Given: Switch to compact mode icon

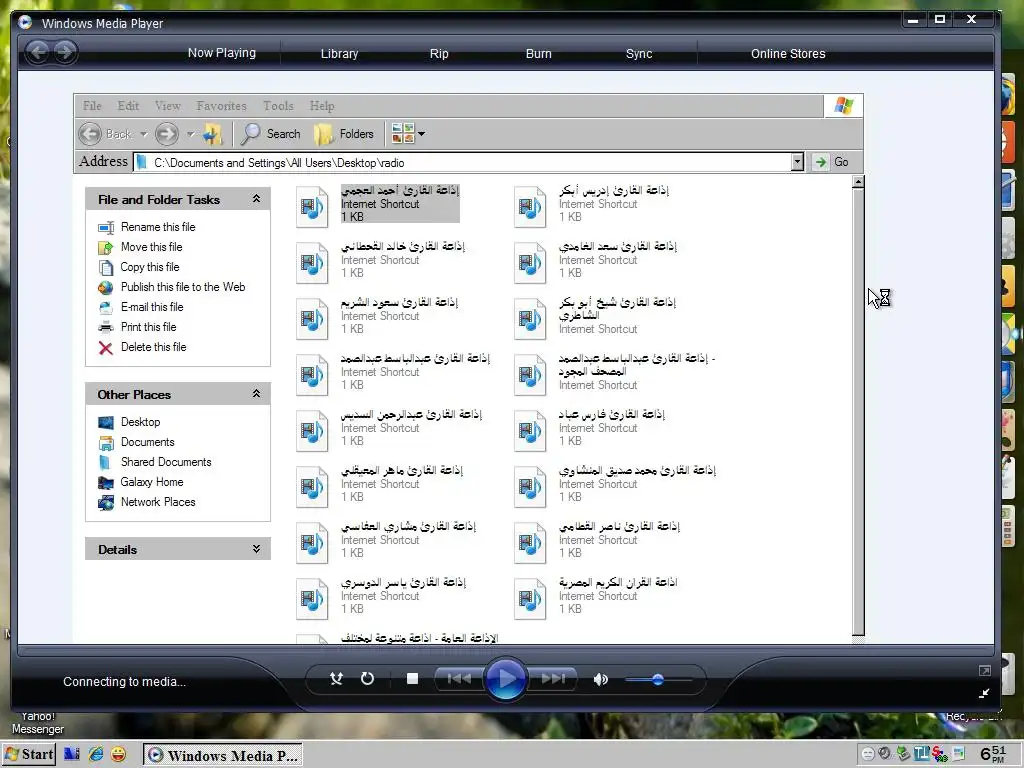Looking at the screenshot, I should point(984,693).
